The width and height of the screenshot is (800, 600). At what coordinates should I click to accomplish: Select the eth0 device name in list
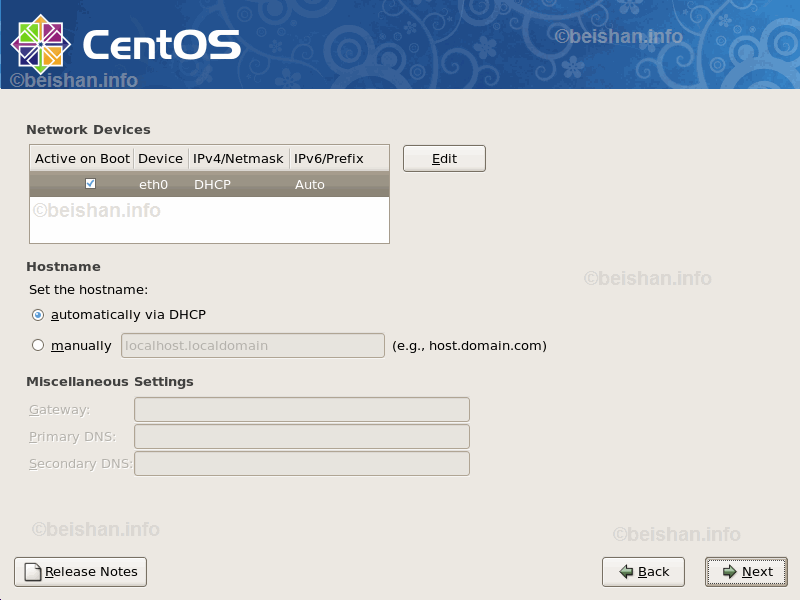pyautogui.click(x=153, y=185)
